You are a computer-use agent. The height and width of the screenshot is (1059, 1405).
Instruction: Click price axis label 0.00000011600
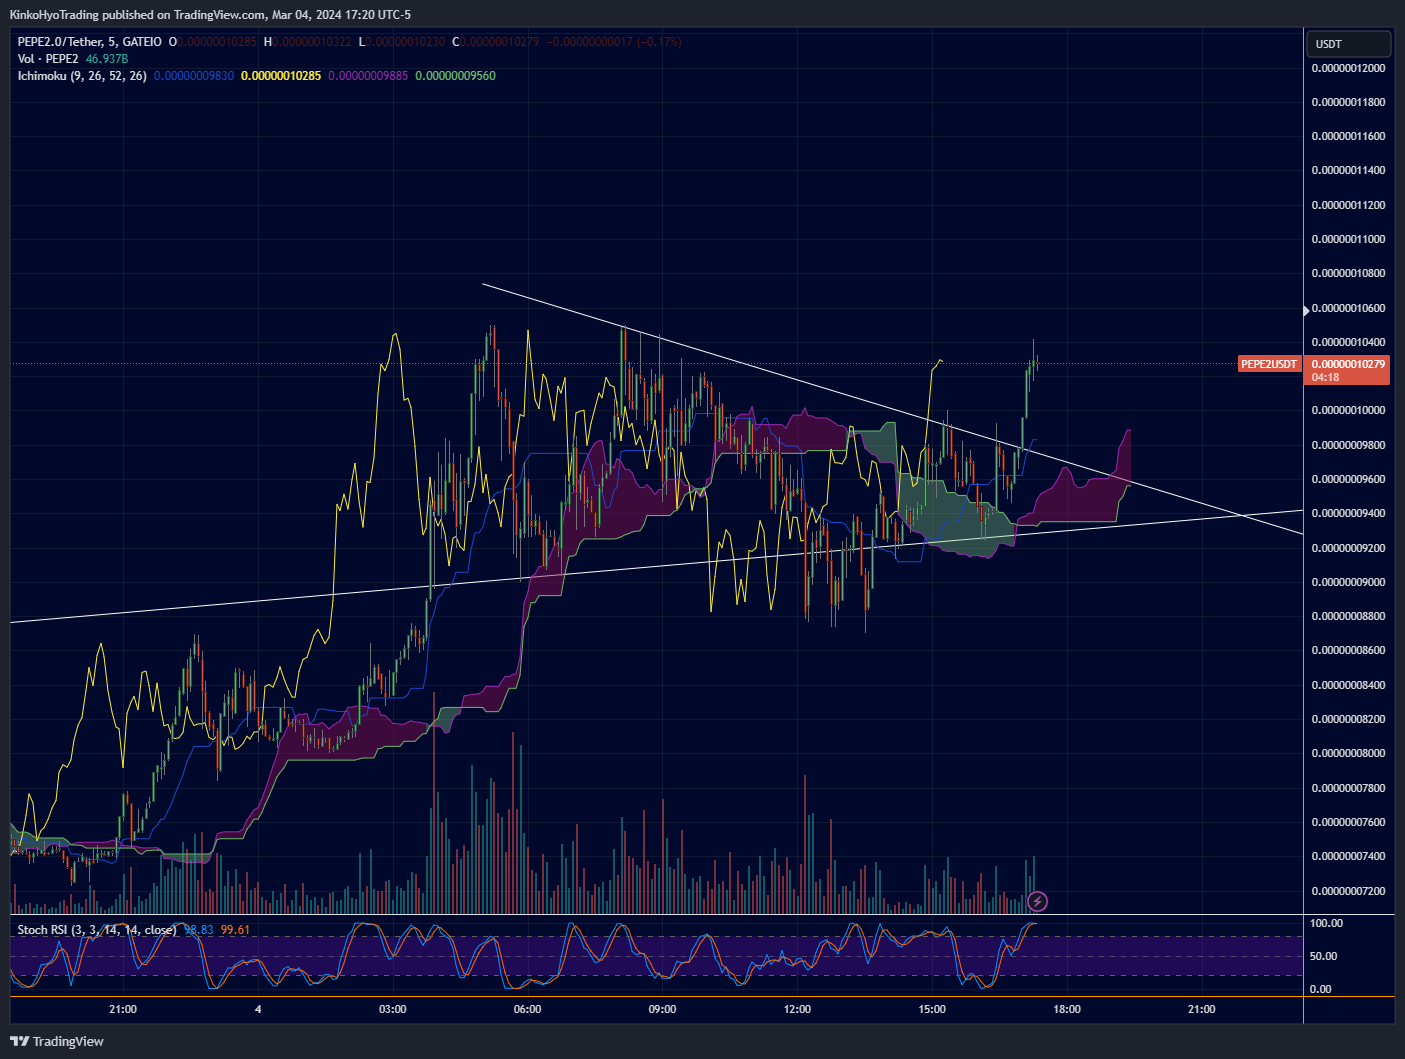pyautogui.click(x=1348, y=136)
